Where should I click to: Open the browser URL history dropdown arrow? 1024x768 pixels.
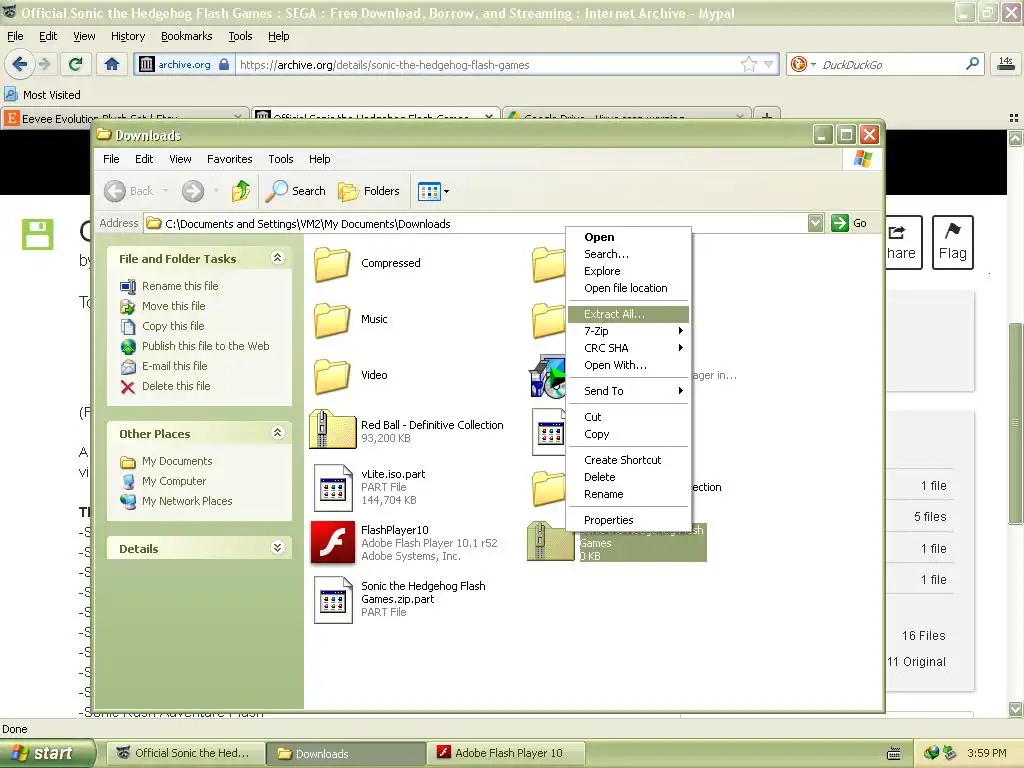[x=769, y=64]
